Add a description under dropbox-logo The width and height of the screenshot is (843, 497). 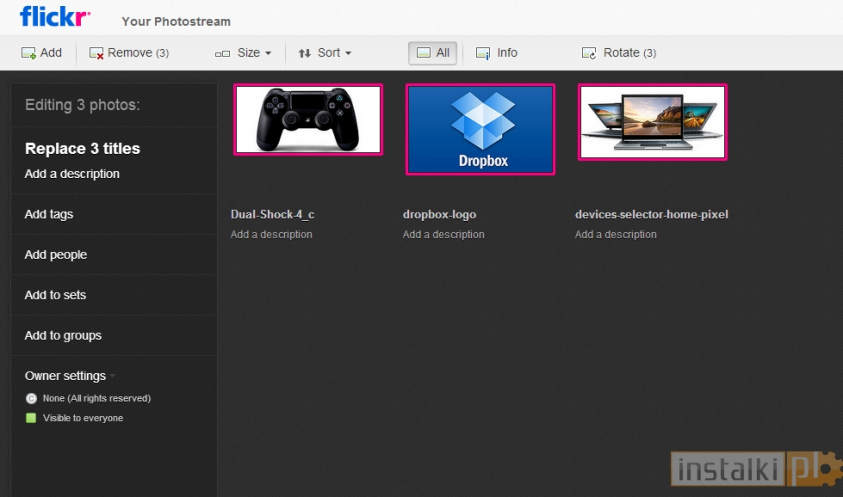click(x=444, y=235)
